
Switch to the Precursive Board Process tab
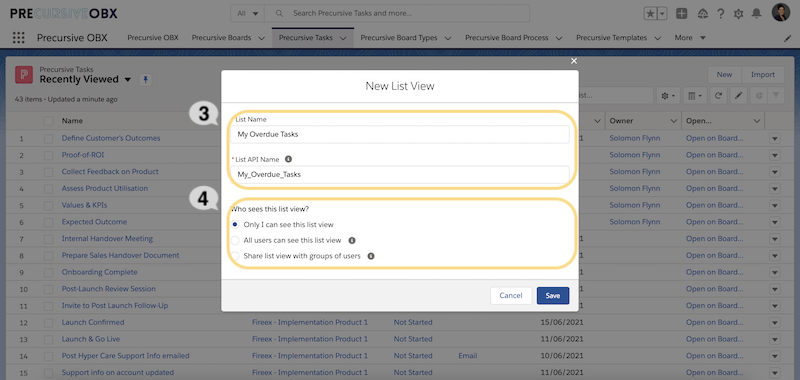[x=507, y=38]
